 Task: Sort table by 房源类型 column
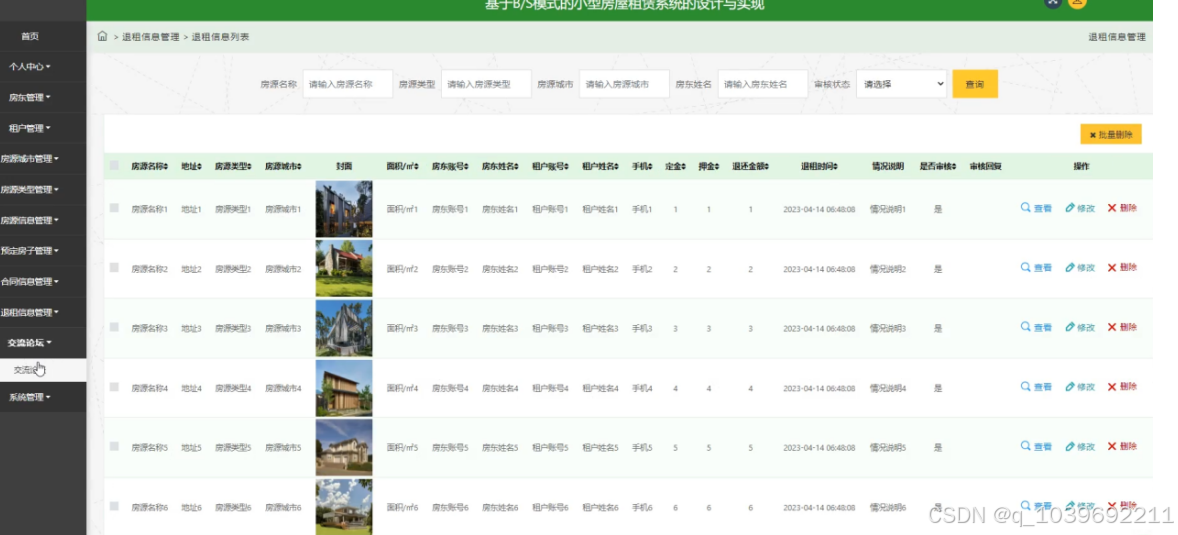click(233, 166)
